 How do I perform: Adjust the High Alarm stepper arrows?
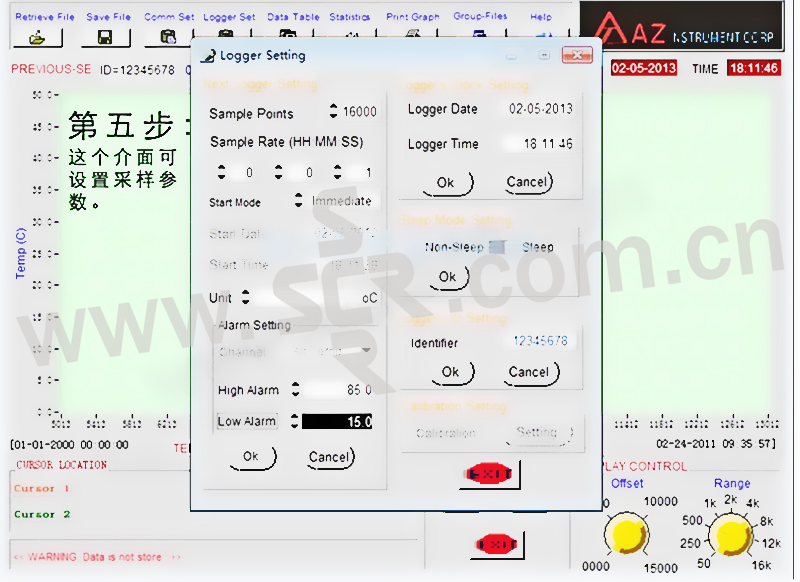(x=295, y=389)
